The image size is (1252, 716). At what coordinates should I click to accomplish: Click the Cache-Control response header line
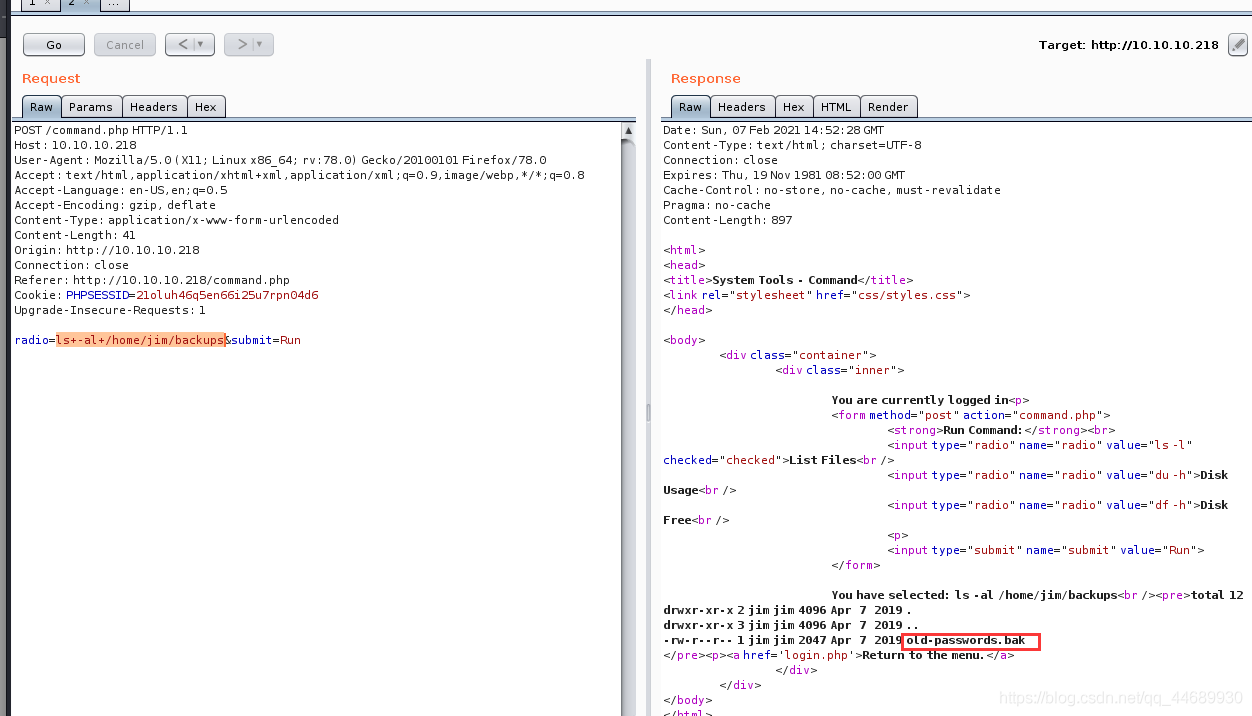(832, 190)
